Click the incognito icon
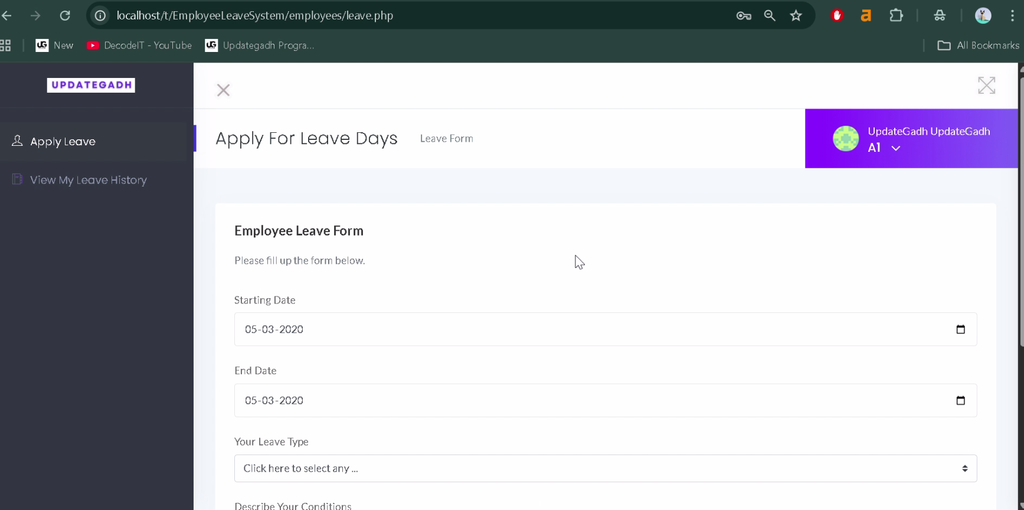 939,16
